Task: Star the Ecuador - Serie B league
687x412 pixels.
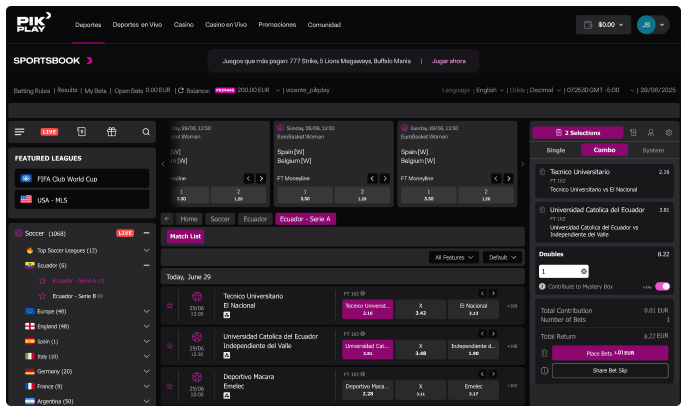Action: 42,296
